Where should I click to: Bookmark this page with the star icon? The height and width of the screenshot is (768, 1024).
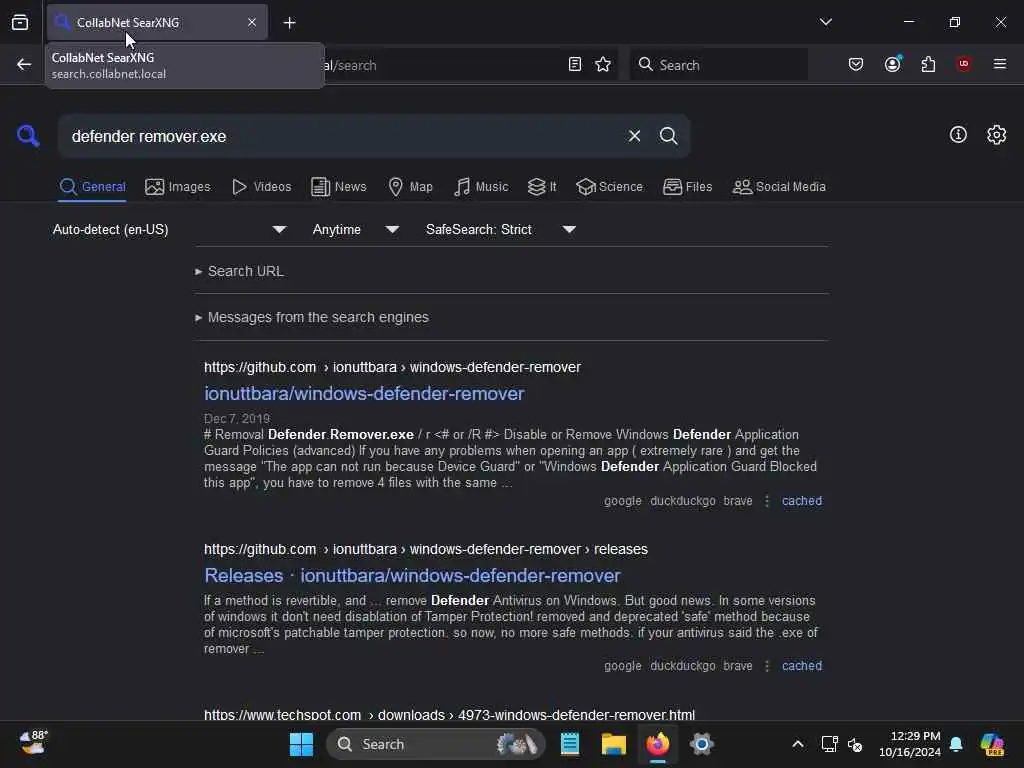[603, 65]
